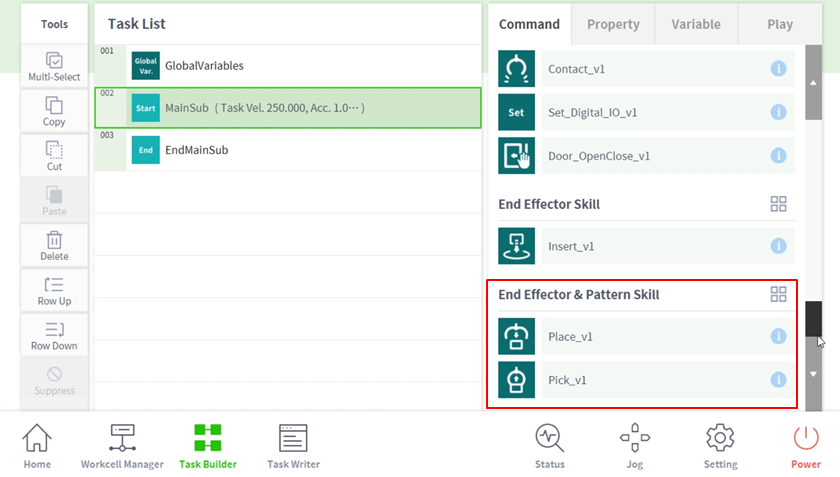
Task: Click the Row Down icon
Action: coord(54,330)
